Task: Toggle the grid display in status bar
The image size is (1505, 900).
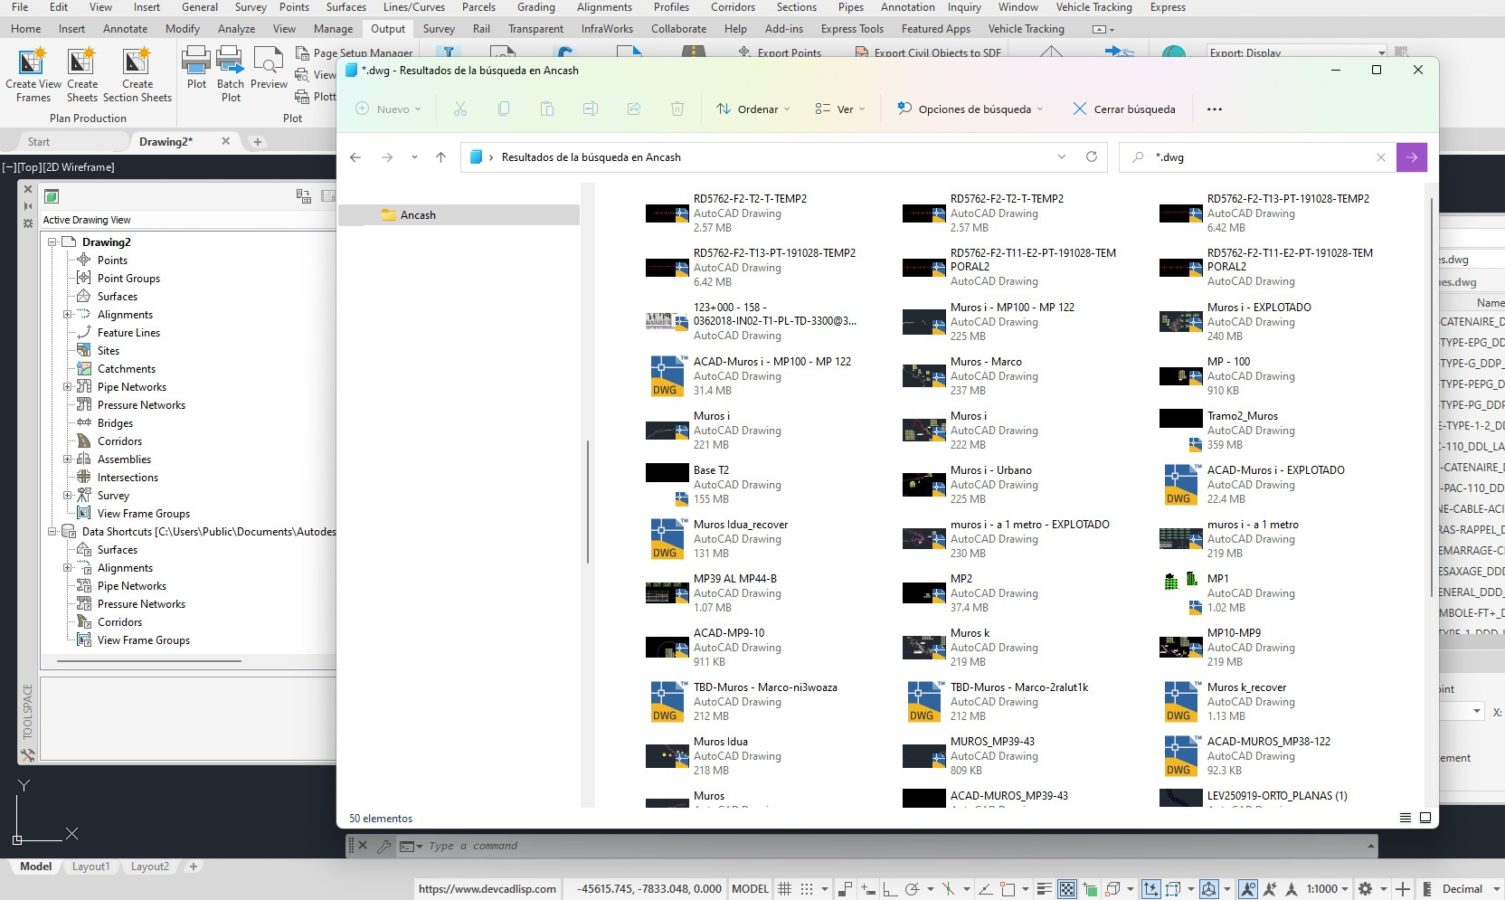Action: click(x=785, y=889)
